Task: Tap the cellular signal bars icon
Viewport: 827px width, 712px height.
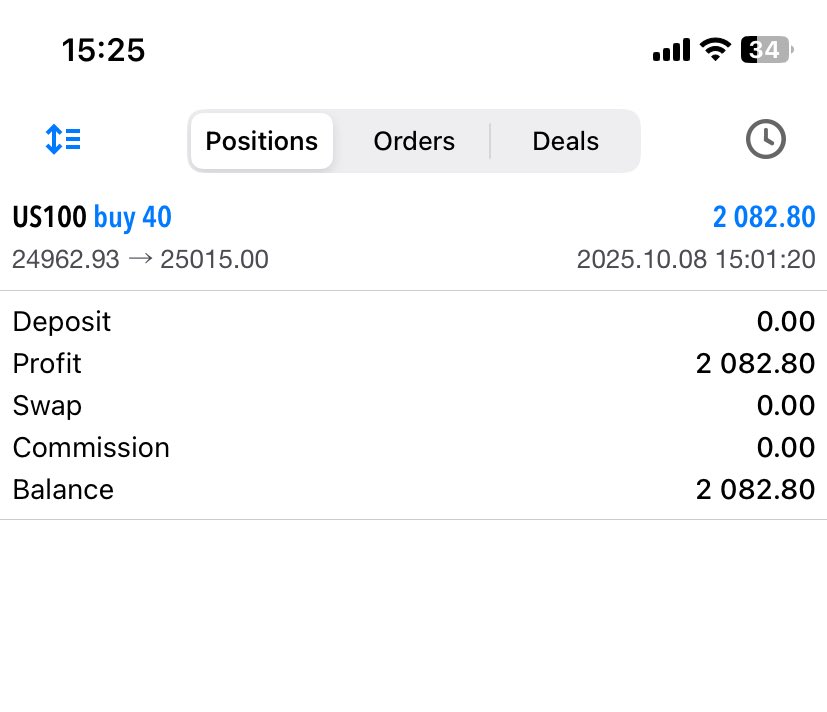Action: tap(671, 50)
